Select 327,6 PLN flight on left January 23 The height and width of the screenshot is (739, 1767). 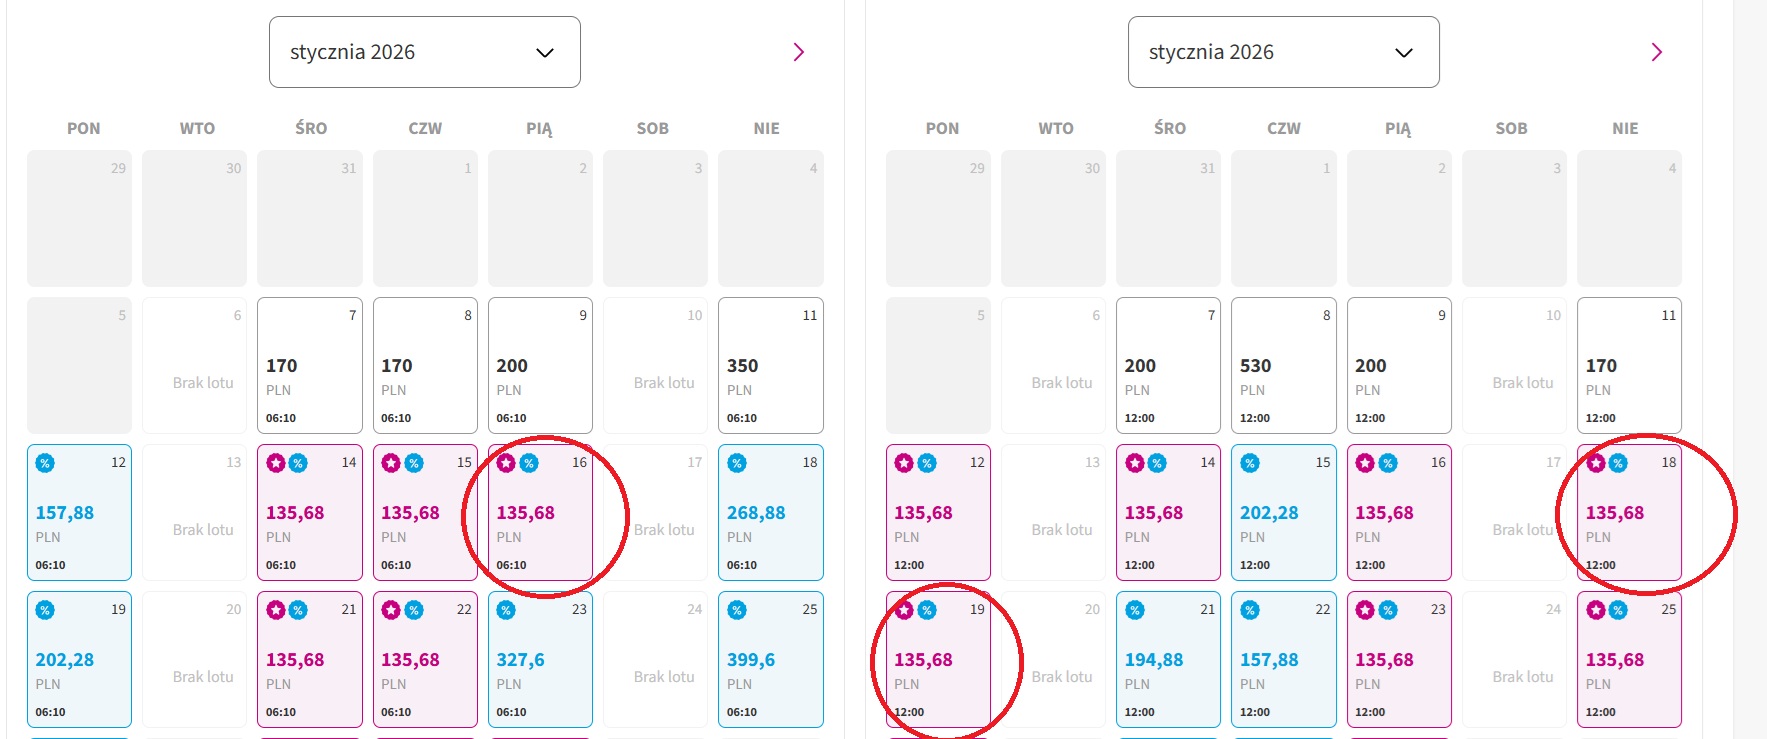click(540, 659)
